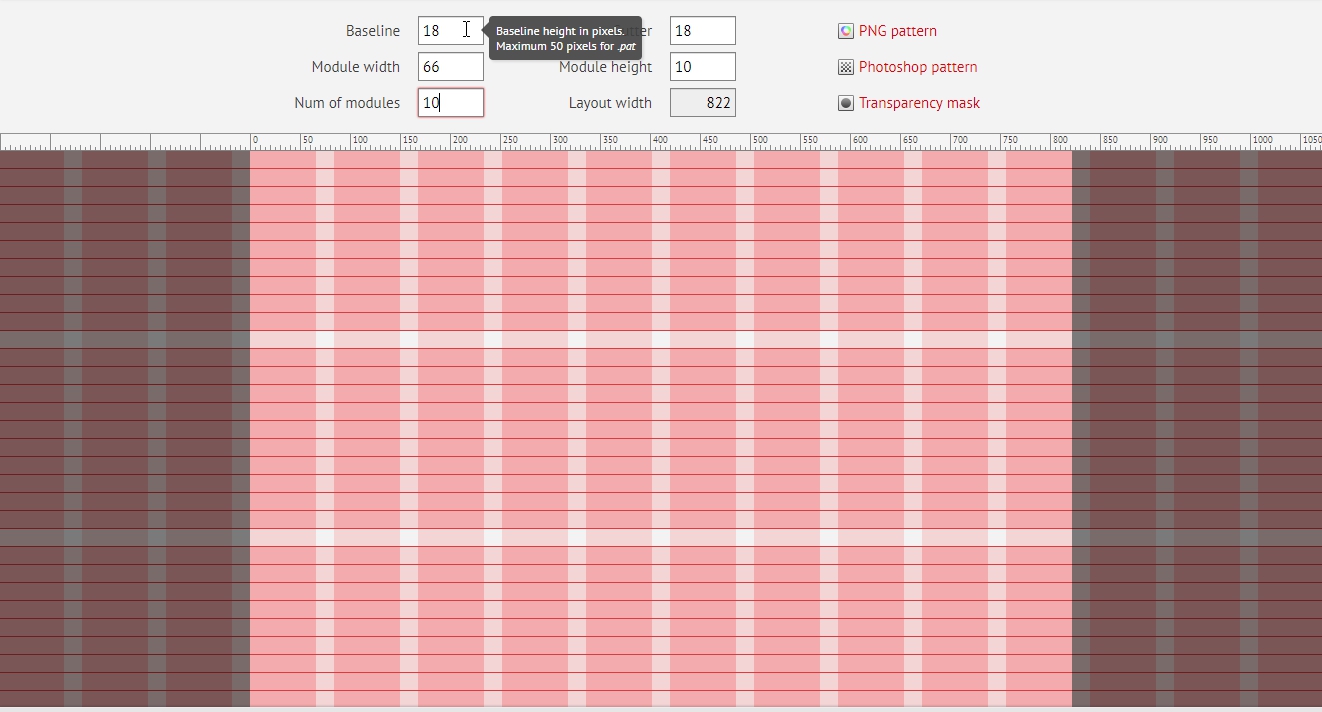The height and width of the screenshot is (712, 1322).
Task: Click the PNG pattern icon
Action: tap(846, 31)
